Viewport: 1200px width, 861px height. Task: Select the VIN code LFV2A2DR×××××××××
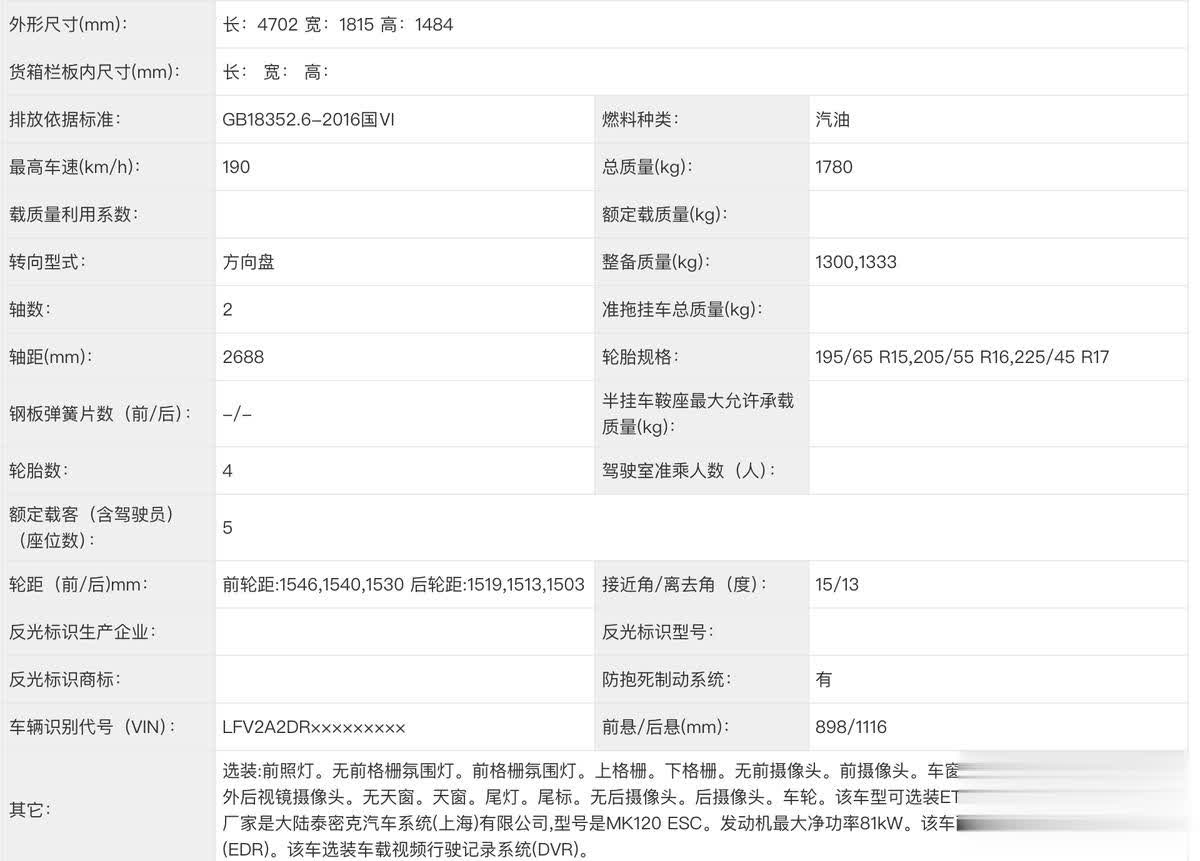314,727
